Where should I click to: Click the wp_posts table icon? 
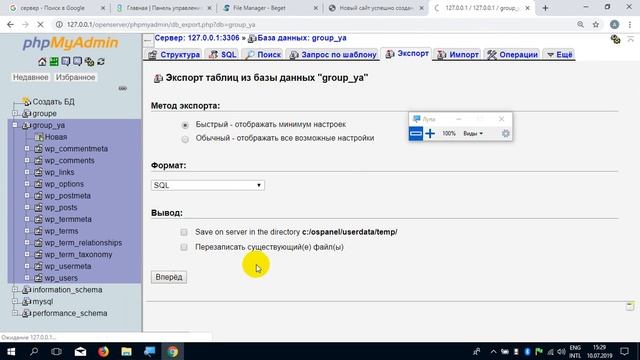38,207
